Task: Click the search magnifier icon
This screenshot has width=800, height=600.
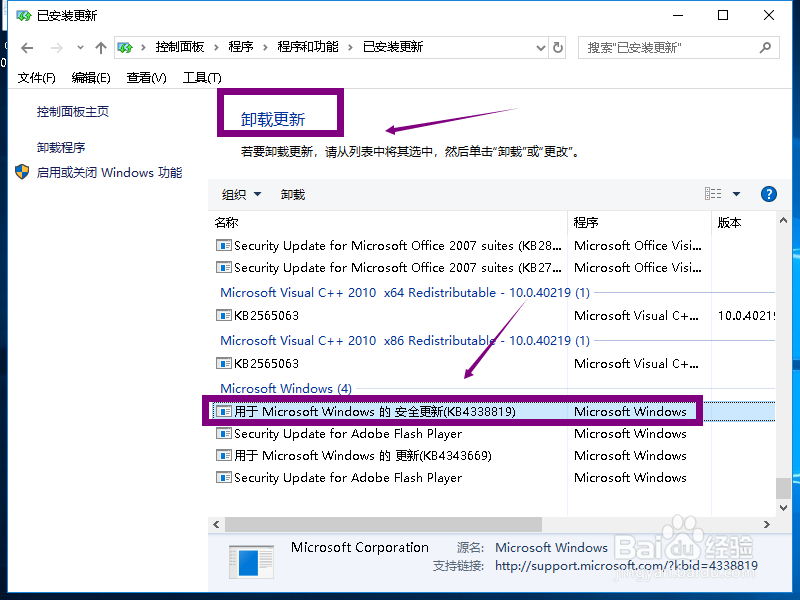Action: [x=766, y=47]
